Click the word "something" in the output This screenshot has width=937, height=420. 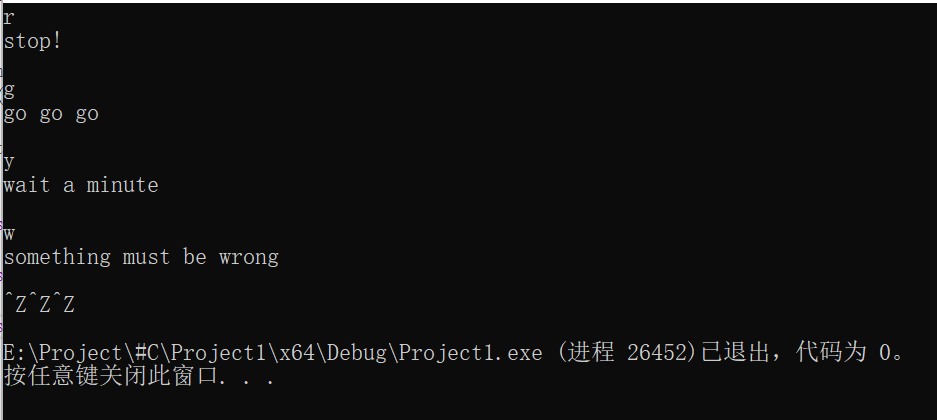coord(57,257)
